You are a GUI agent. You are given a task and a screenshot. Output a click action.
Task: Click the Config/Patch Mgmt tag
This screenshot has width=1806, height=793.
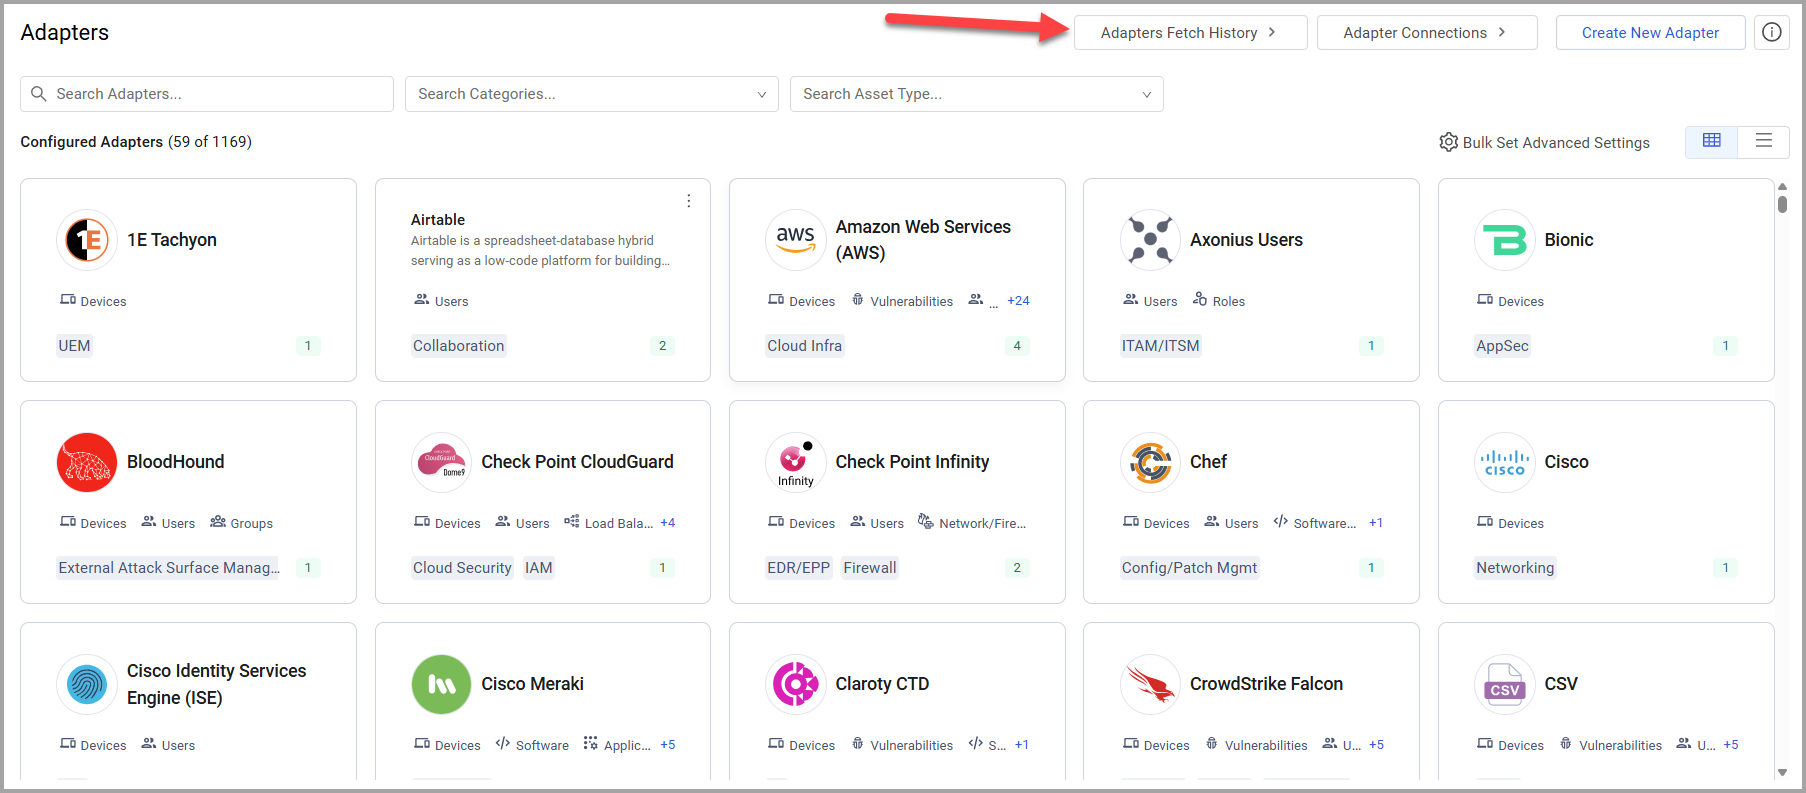point(1189,568)
